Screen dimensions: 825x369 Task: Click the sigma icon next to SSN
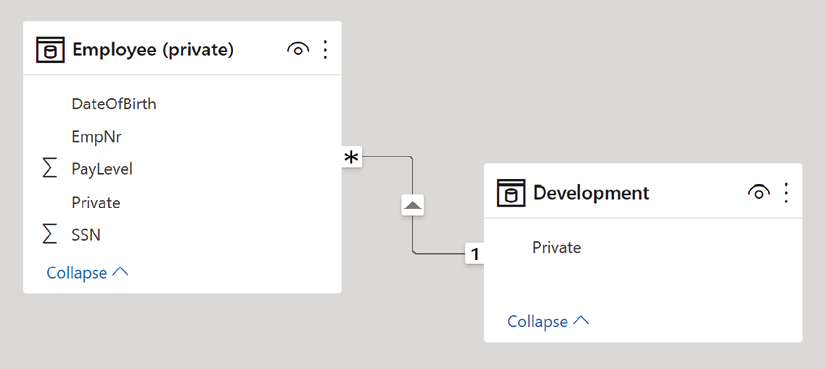49,234
